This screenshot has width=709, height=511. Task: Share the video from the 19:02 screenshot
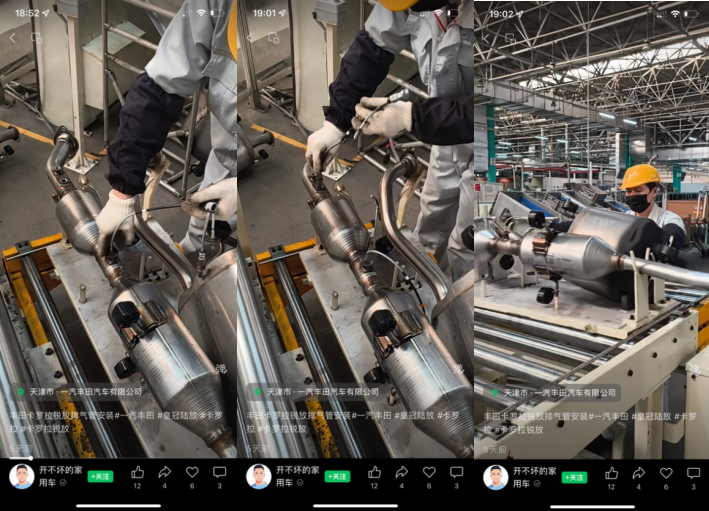(x=638, y=472)
